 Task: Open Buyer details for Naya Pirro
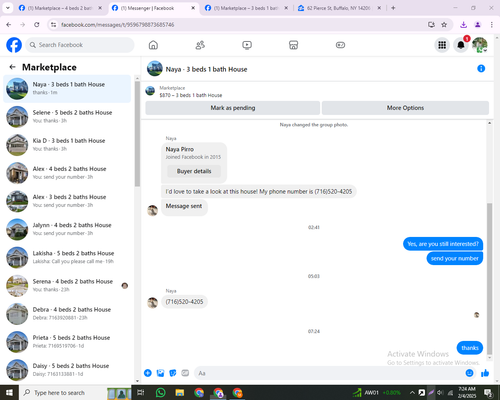pos(194,171)
